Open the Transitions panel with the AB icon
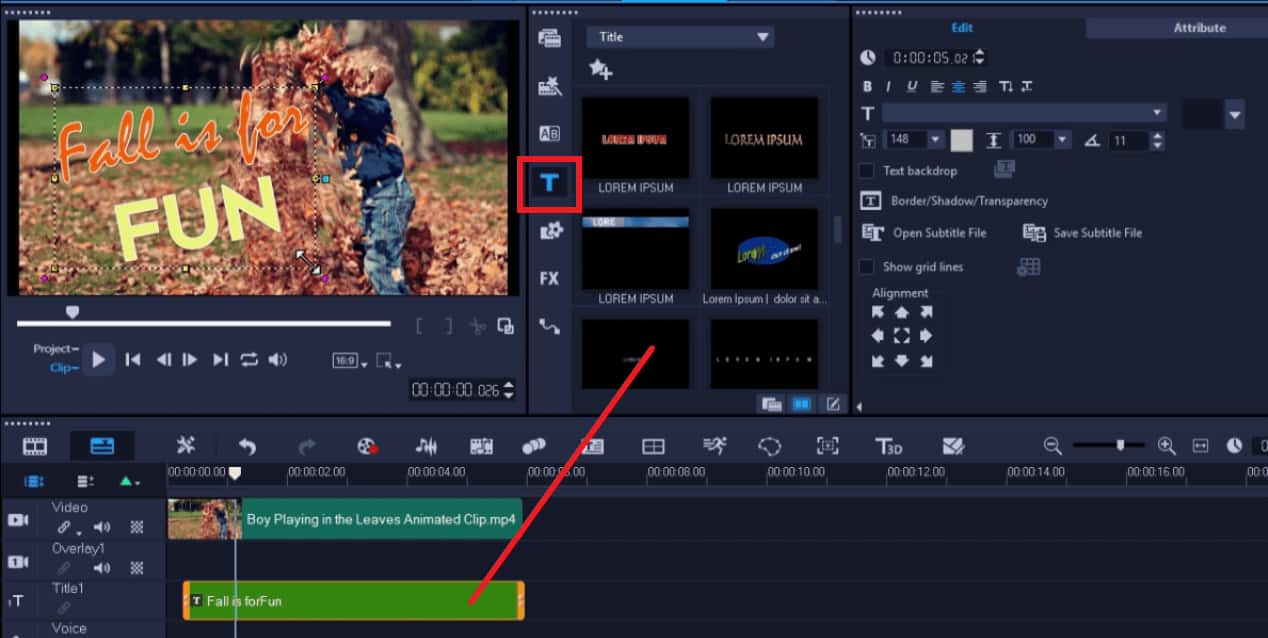This screenshot has height=638, width=1268. (547, 132)
